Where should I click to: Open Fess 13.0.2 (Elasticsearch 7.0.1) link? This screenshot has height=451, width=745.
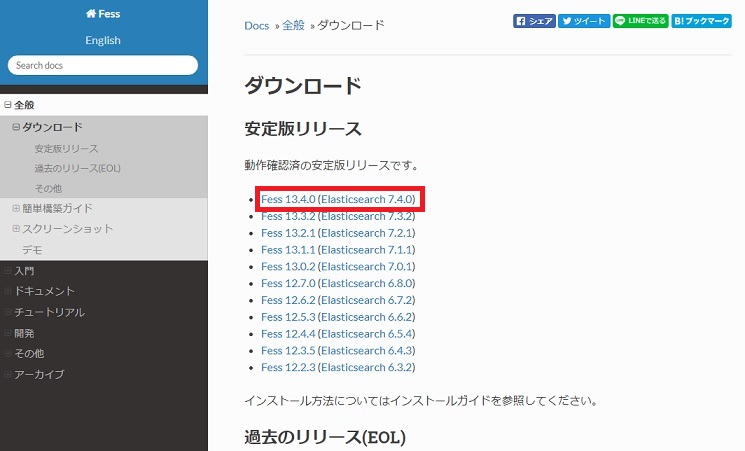click(338, 267)
